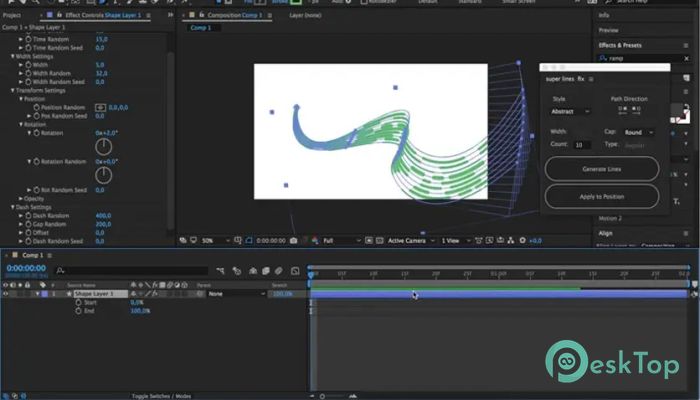This screenshot has width=700, height=400.
Task: Click the Dash Random value 400,0
Action: point(103,216)
